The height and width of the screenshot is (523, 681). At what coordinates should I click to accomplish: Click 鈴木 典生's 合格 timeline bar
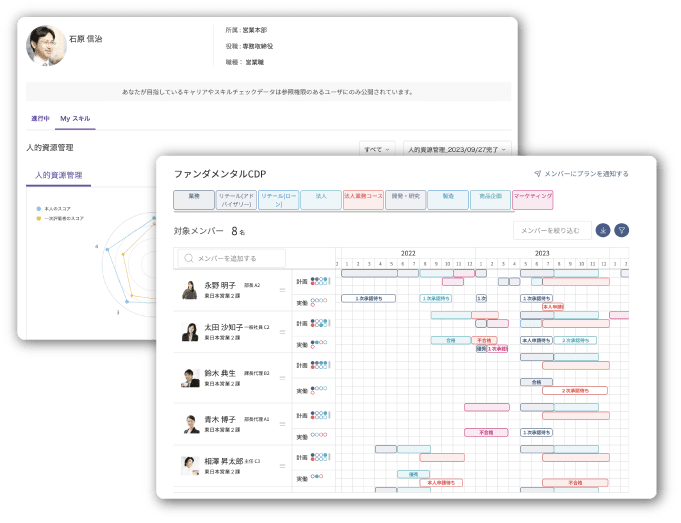(x=536, y=382)
